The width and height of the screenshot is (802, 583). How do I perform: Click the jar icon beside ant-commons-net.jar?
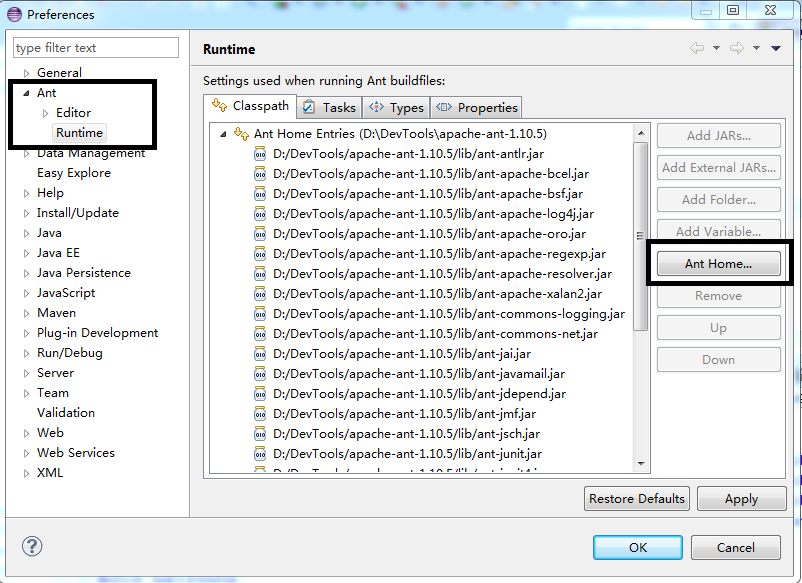pyautogui.click(x=260, y=333)
